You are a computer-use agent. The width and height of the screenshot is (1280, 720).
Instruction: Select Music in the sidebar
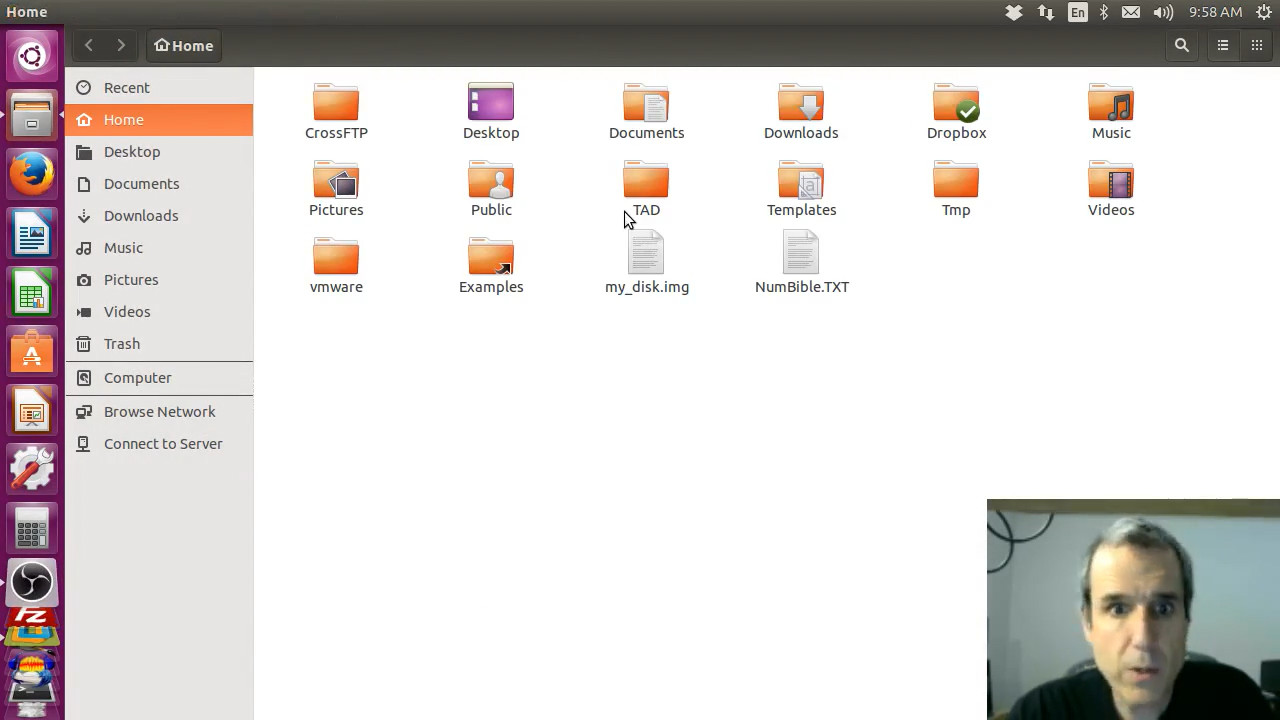click(159, 247)
